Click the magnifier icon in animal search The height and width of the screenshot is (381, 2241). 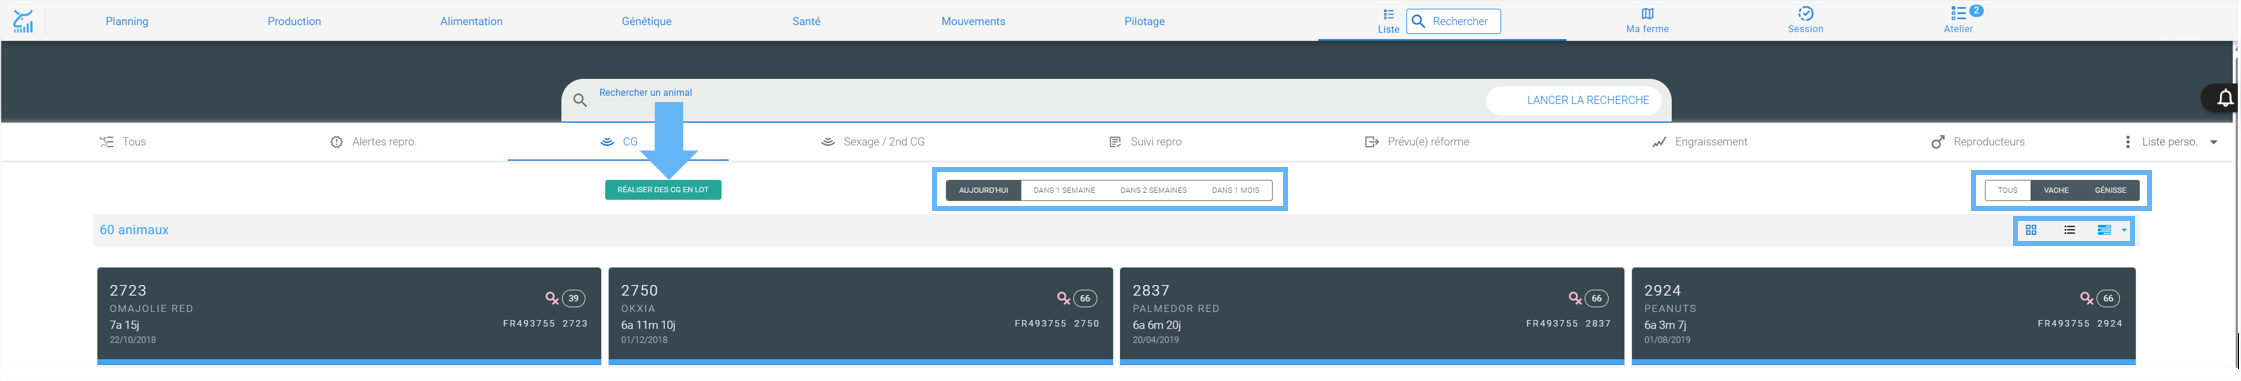580,100
